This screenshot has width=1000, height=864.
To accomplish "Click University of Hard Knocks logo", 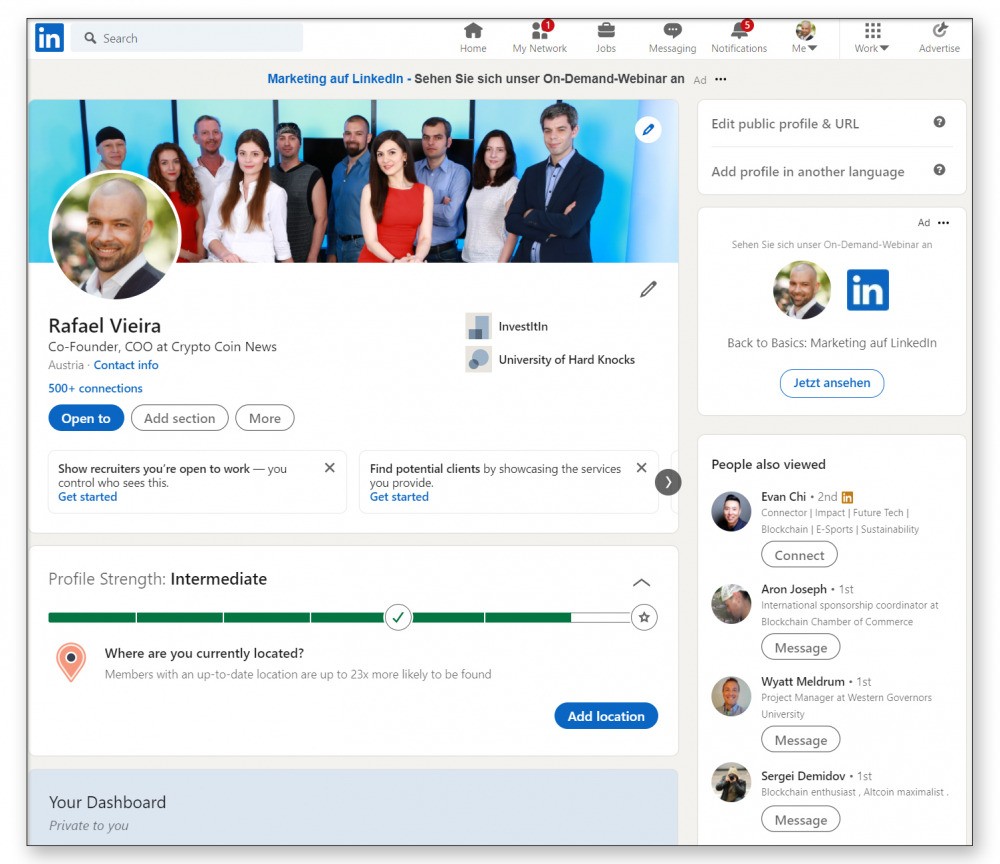I will [x=478, y=359].
